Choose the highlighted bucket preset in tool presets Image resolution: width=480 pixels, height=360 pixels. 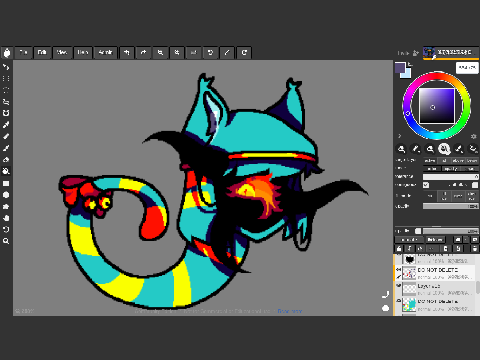click(x=444, y=149)
